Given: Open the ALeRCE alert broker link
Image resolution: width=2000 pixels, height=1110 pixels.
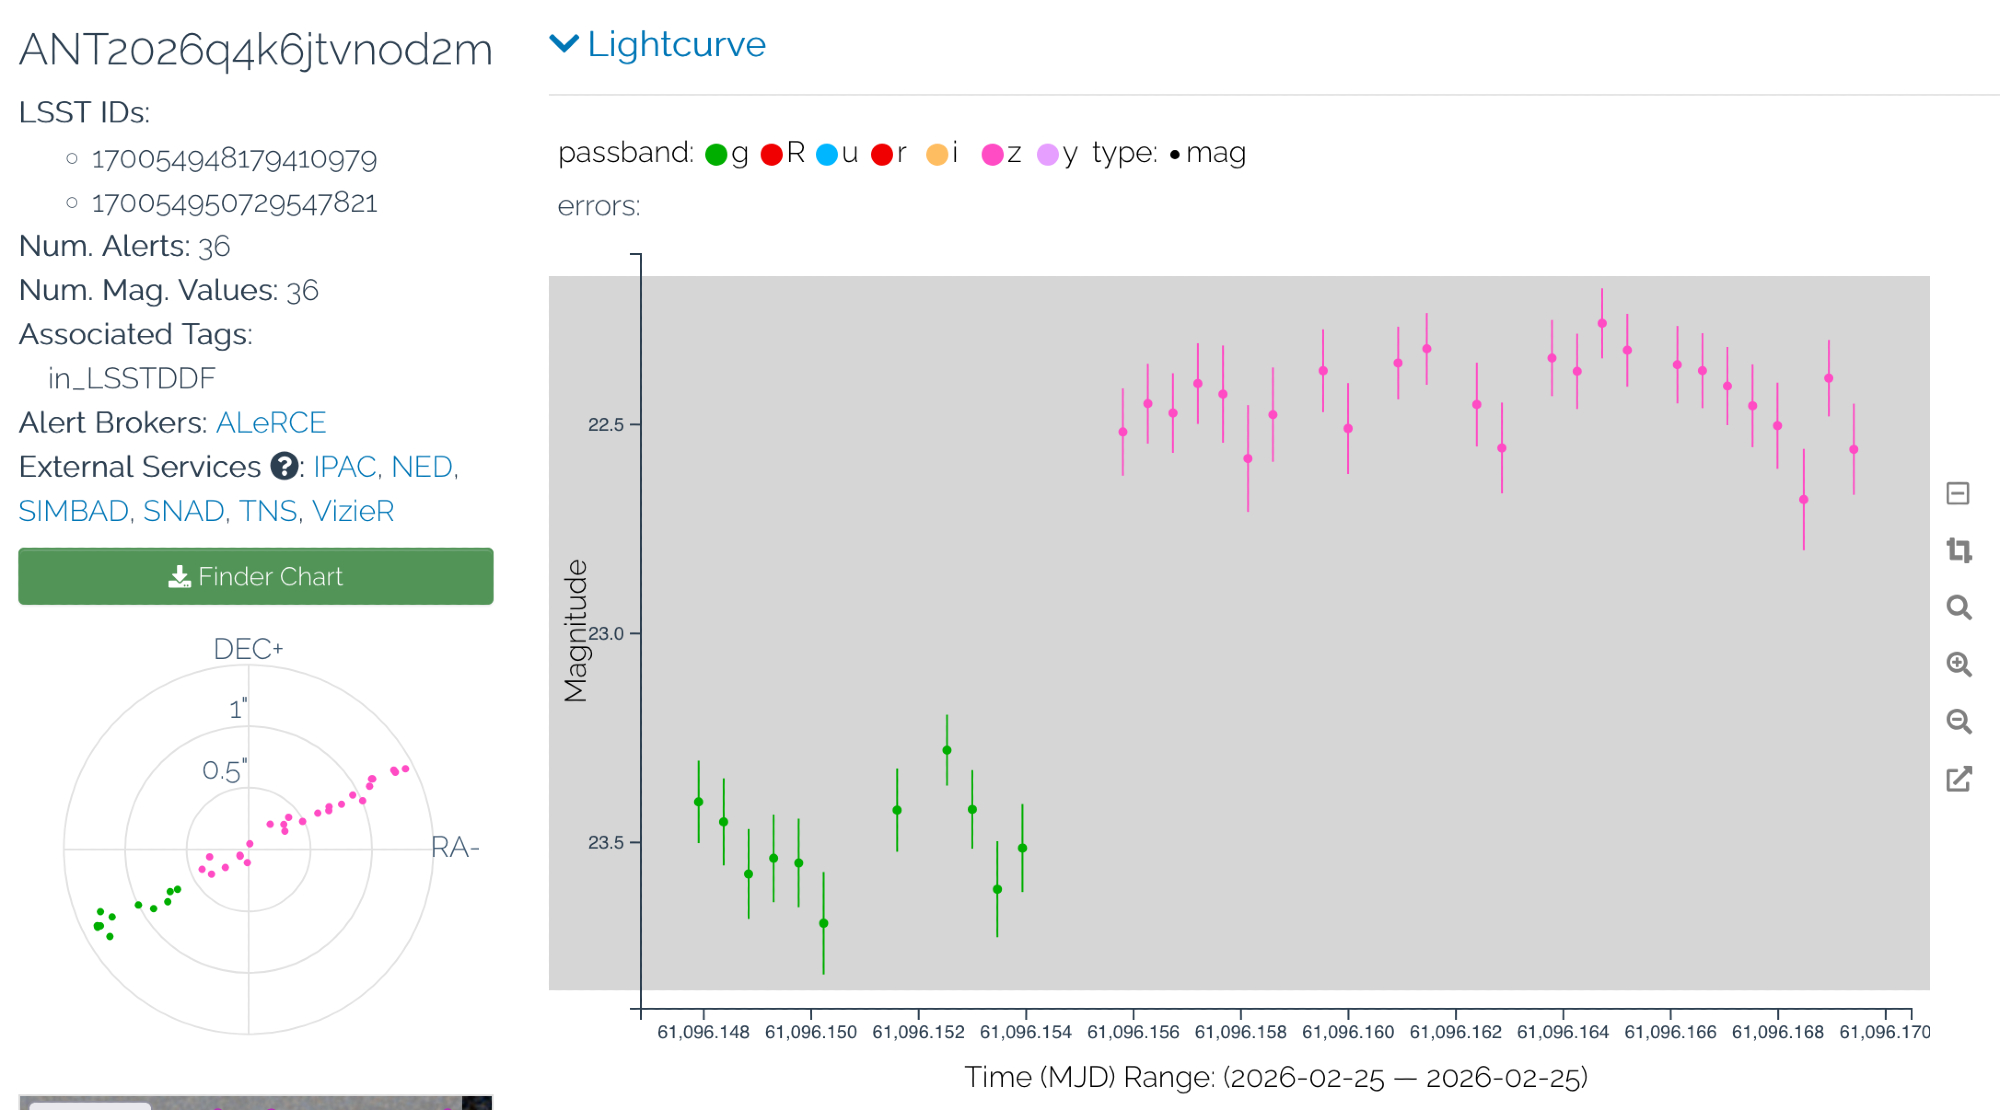Looking at the screenshot, I should click(271, 422).
